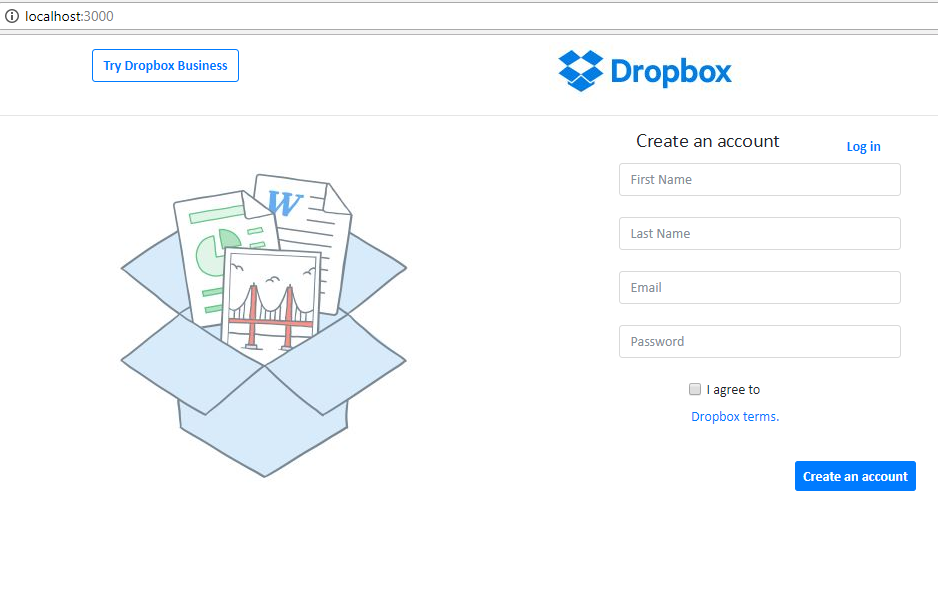Click the localhost:3000 address bar URL
This screenshot has width=938, height=603.
pos(69,16)
